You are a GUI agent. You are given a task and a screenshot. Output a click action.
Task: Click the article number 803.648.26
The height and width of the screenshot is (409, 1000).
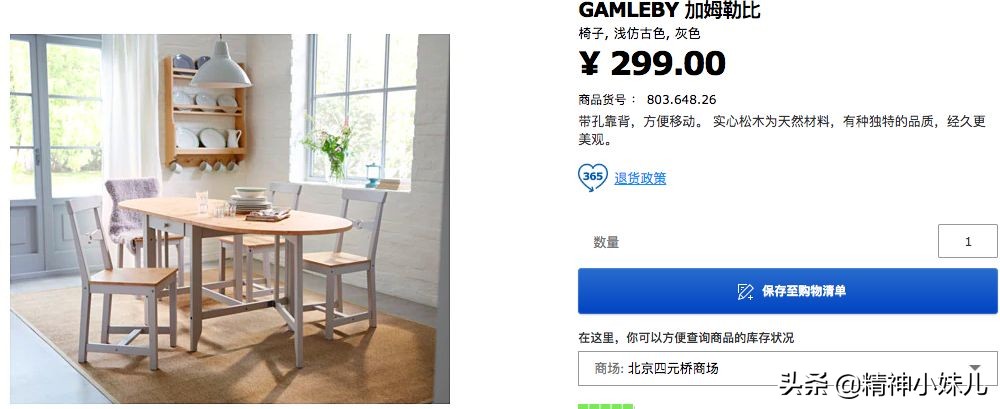(x=681, y=100)
